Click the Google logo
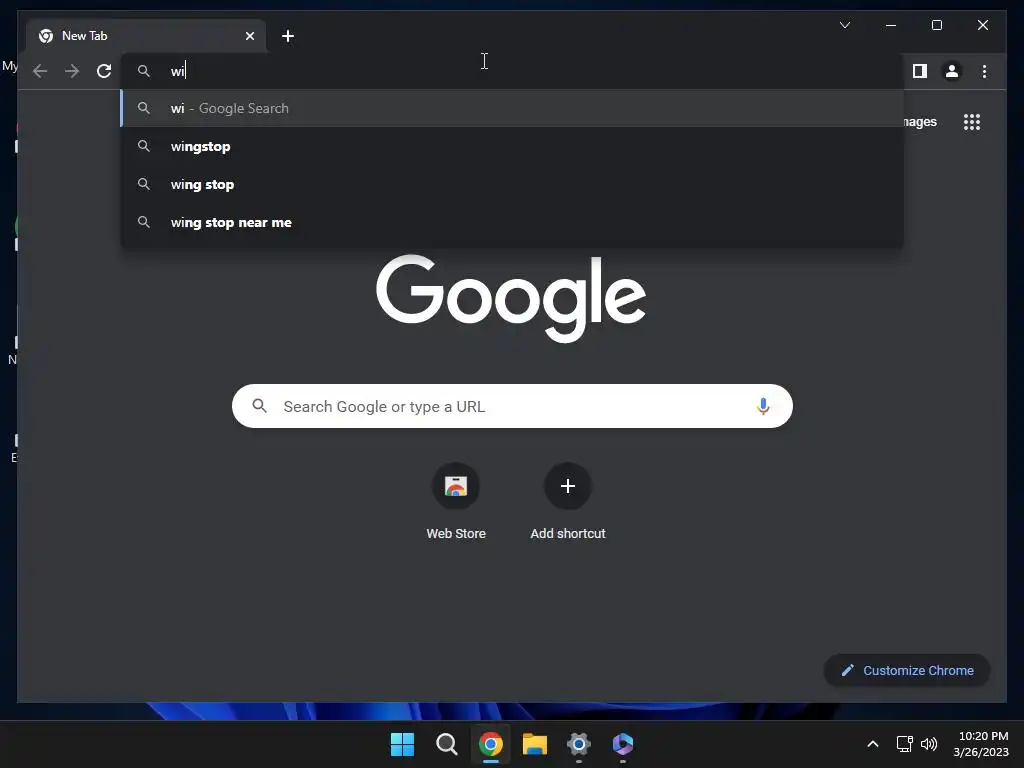The height and width of the screenshot is (768, 1024). pyautogui.click(x=511, y=298)
